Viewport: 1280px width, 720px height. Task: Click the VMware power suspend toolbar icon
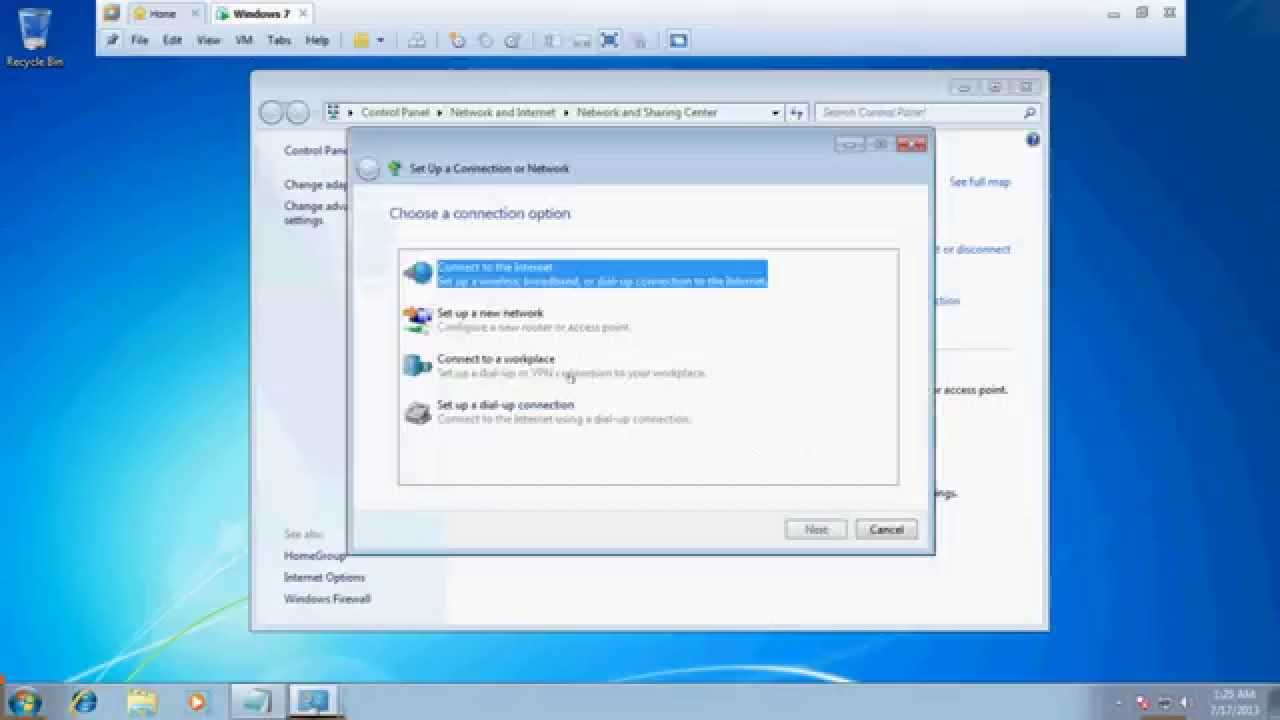pyautogui.click(x=361, y=40)
